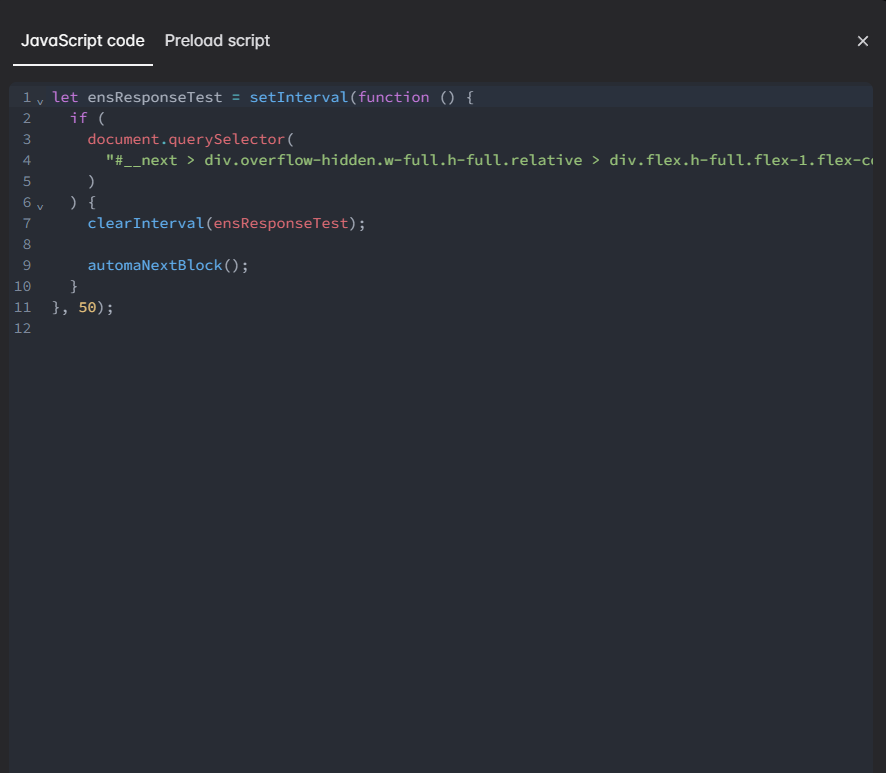886x773 pixels.
Task: Click the if keyword on line 2
Action: tap(78, 118)
